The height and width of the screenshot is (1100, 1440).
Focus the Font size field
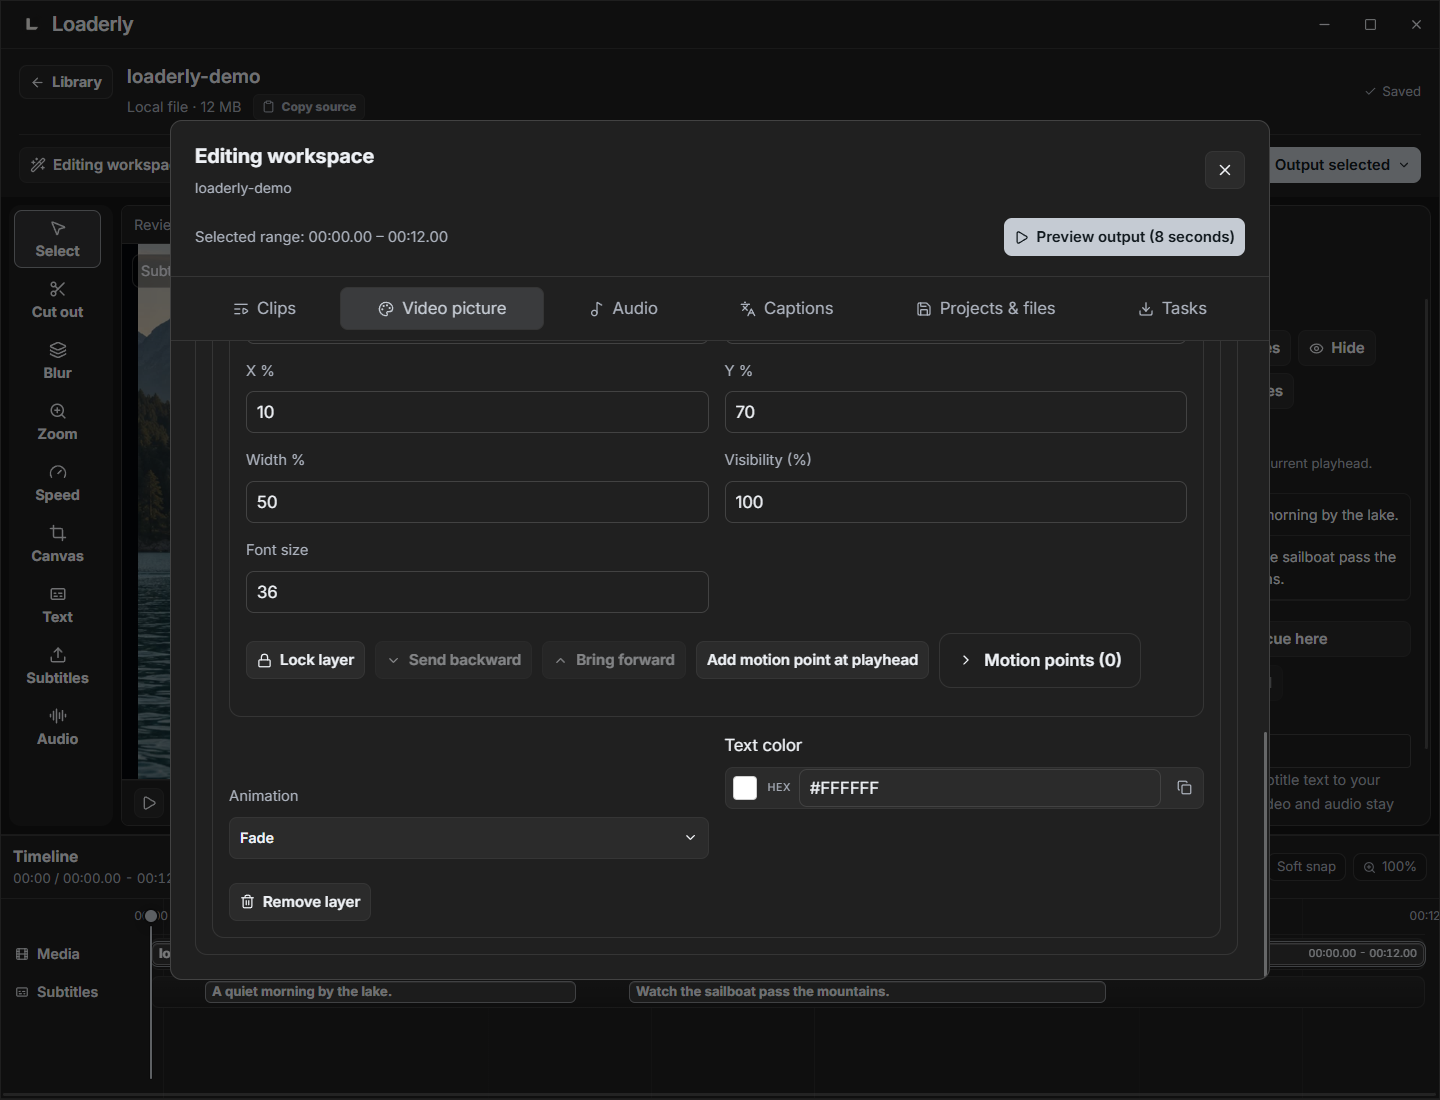point(477,592)
